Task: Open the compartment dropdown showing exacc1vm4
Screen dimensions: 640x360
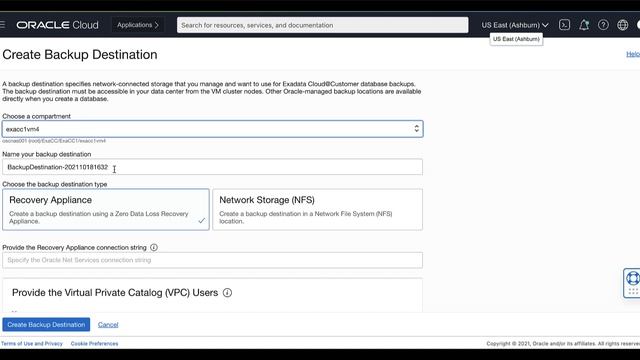Action: point(212,129)
